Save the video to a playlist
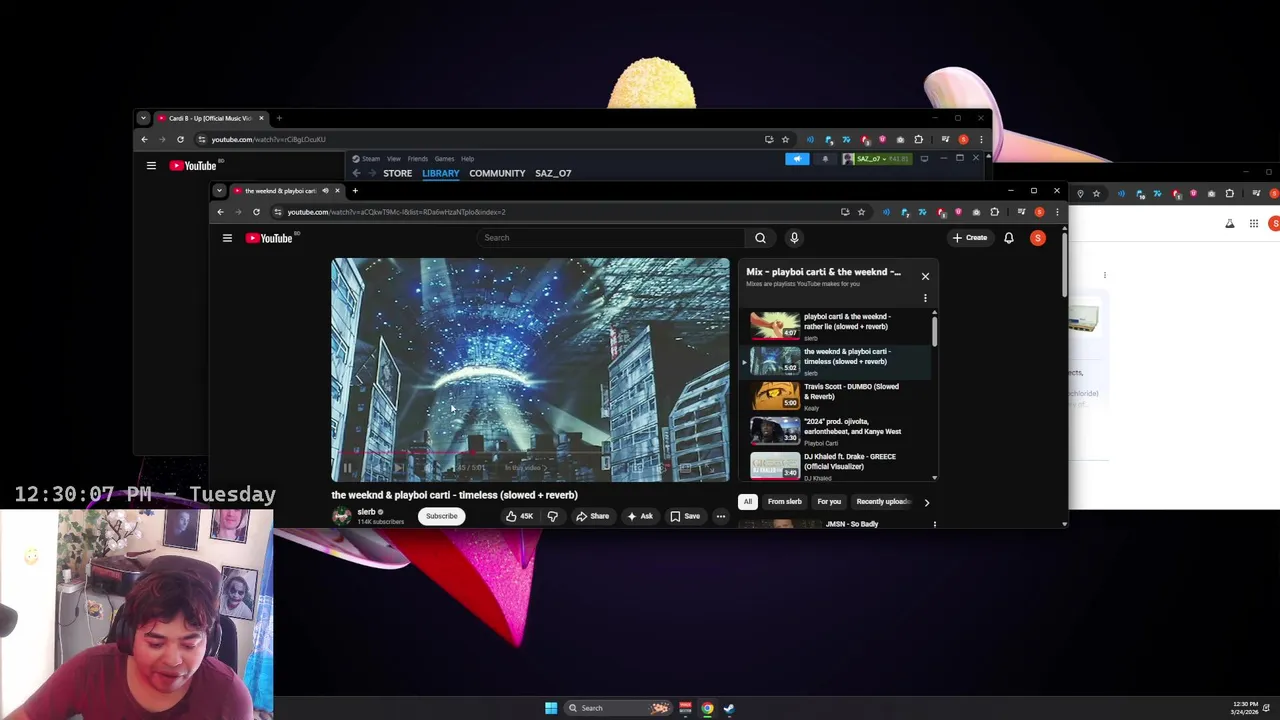 (x=685, y=516)
